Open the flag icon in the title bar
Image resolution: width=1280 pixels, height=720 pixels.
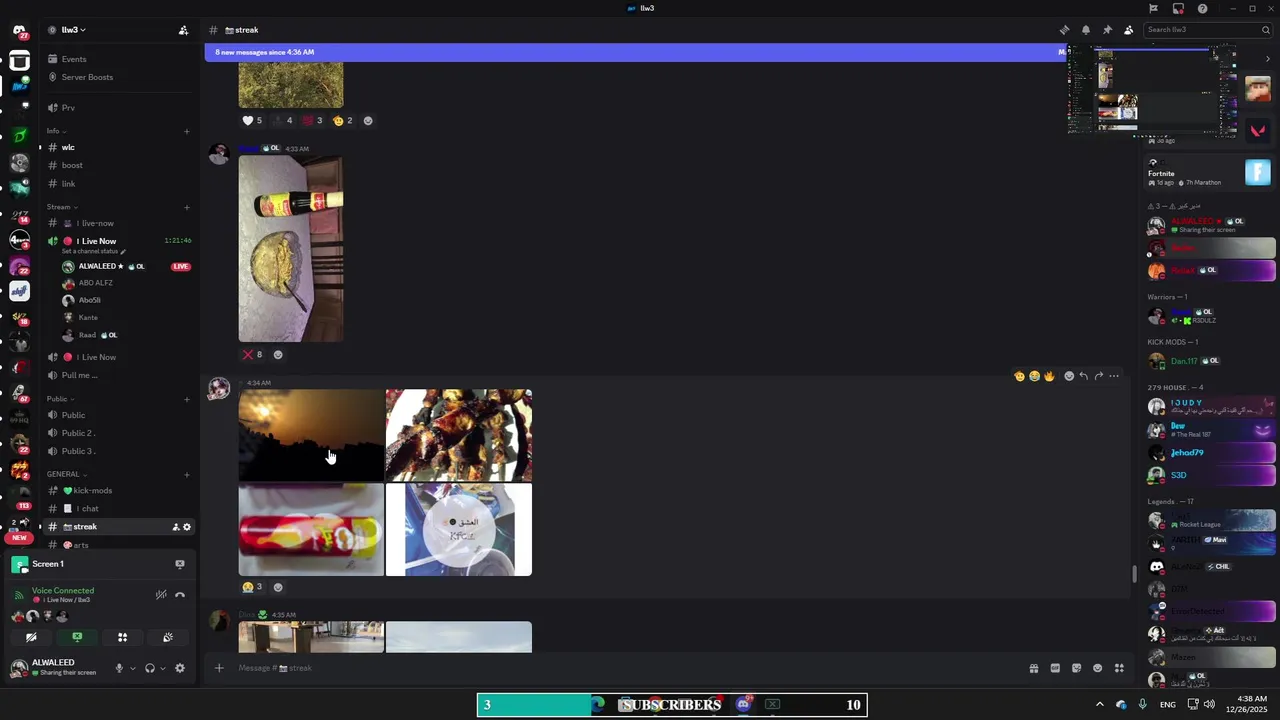(1153, 8)
